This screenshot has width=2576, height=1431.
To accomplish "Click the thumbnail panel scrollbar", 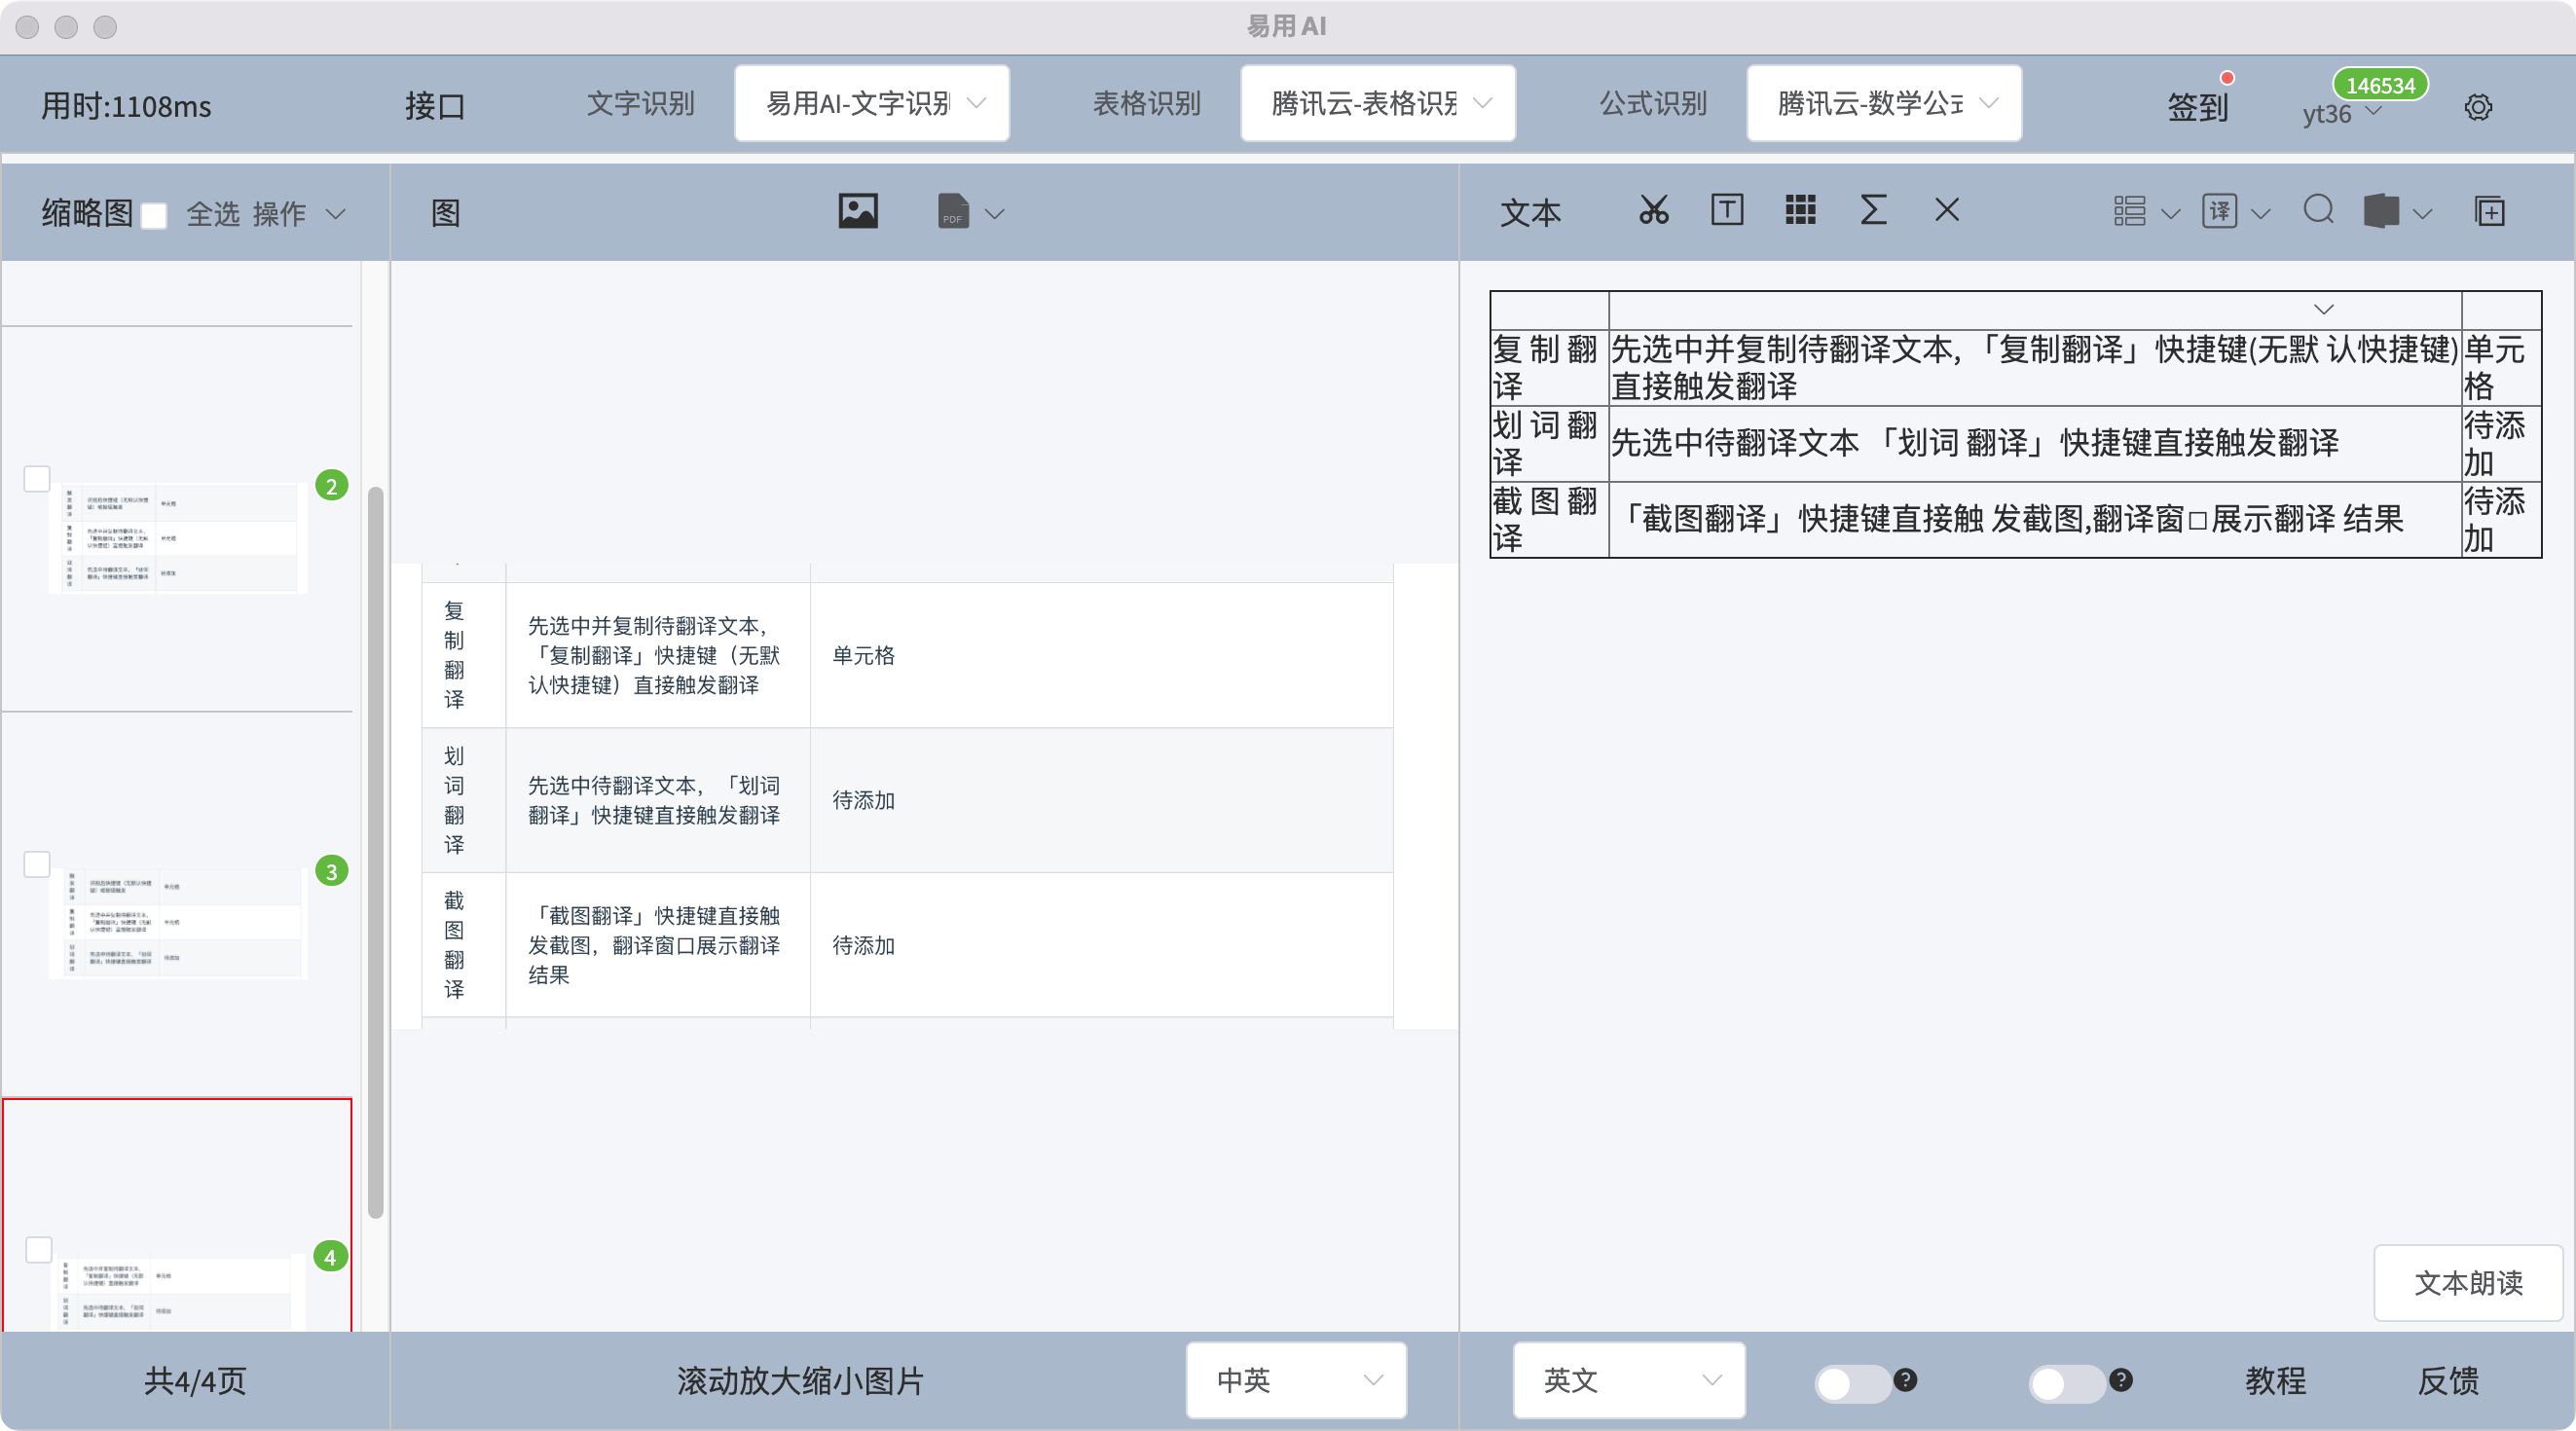I will click(x=376, y=852).
